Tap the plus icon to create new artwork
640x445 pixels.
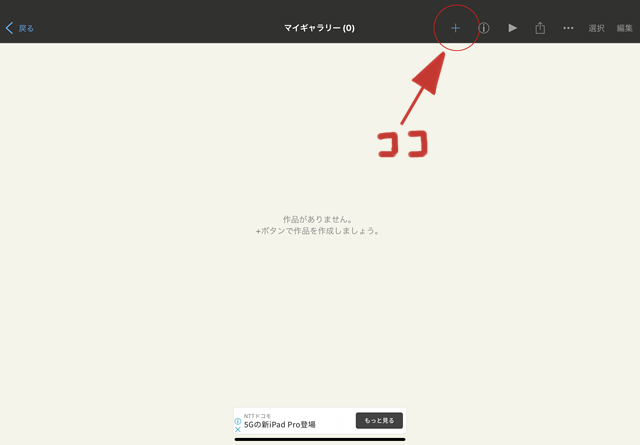click(455, 28)
